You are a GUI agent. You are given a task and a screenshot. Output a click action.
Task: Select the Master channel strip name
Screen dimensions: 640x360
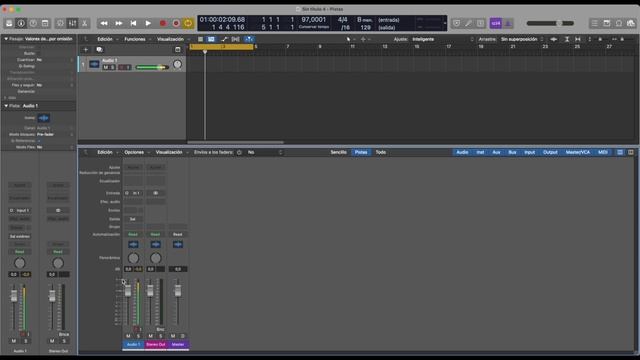(178, 344)
